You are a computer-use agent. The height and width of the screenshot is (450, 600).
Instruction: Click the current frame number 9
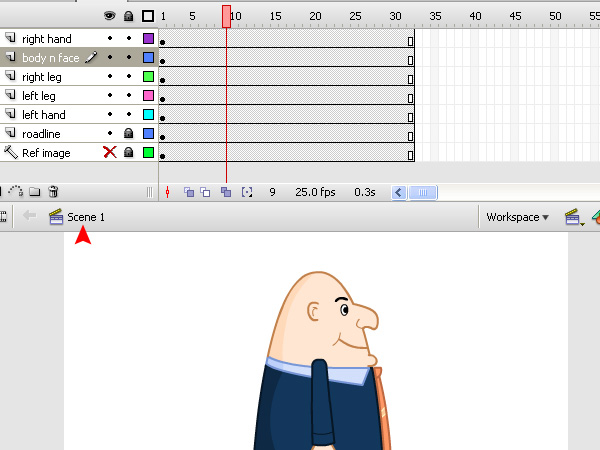[272, 192]
